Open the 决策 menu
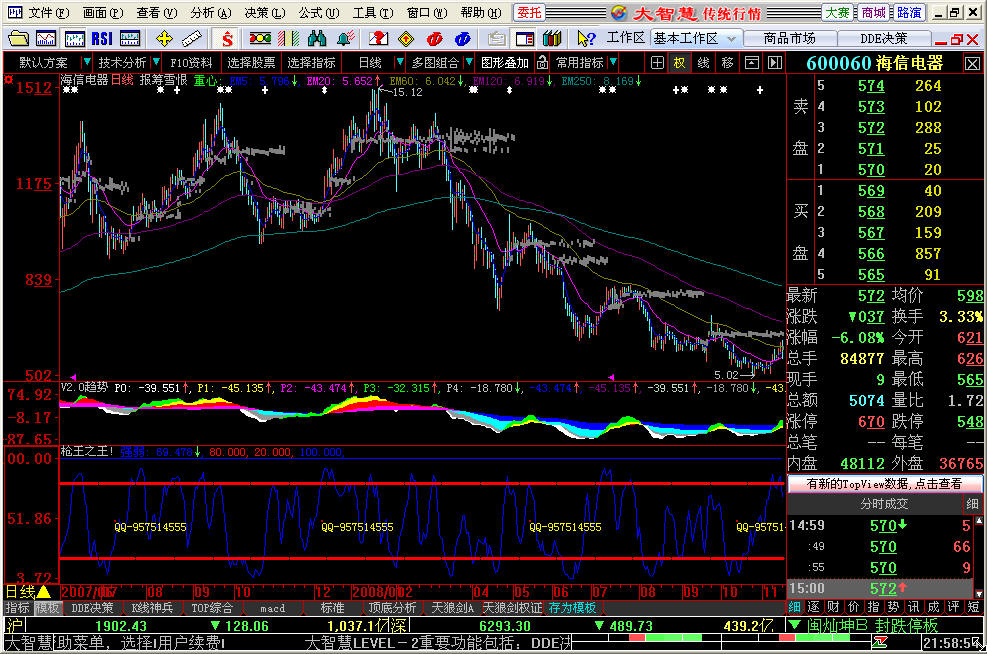This screenshot has width=987, height=654. point(264,13)
